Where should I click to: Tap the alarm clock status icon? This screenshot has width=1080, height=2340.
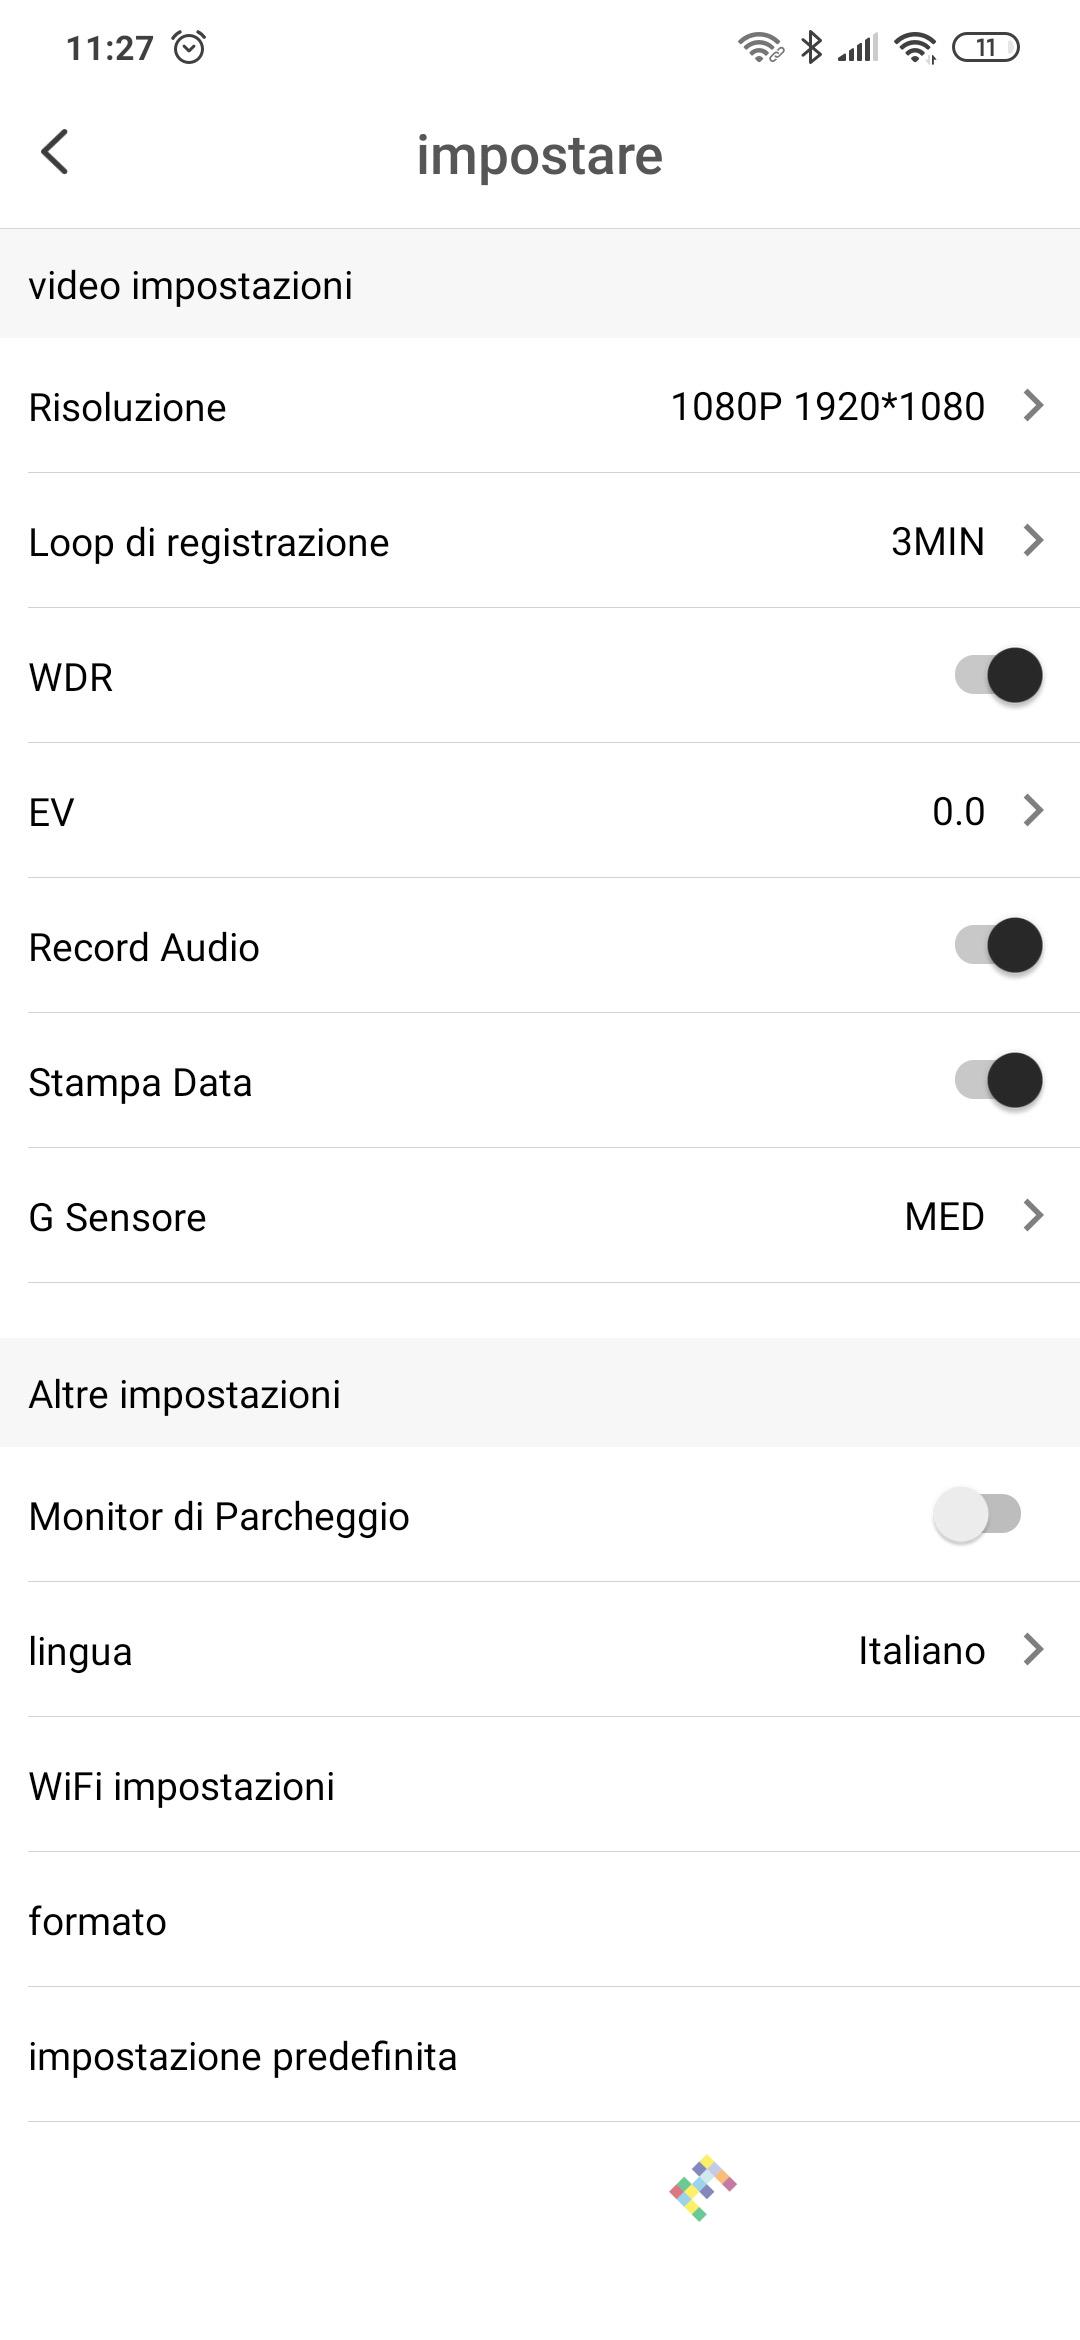pyautogui.click(x=189, y=47)
